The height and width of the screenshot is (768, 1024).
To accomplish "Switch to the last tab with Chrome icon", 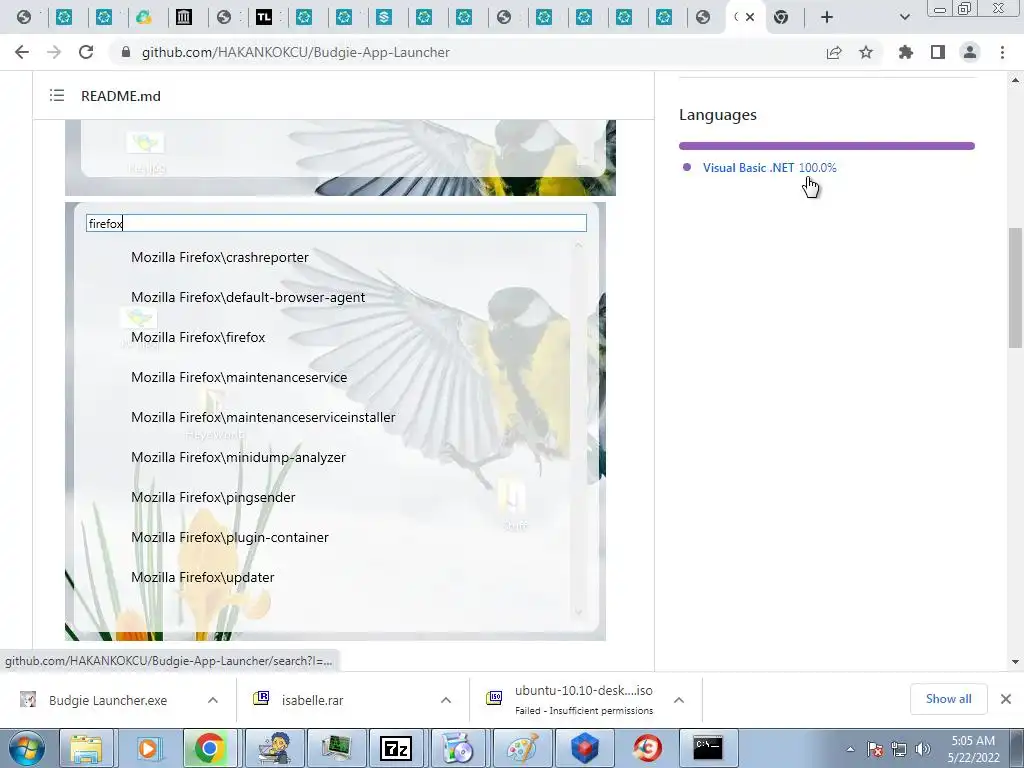I will coord(781,17).
